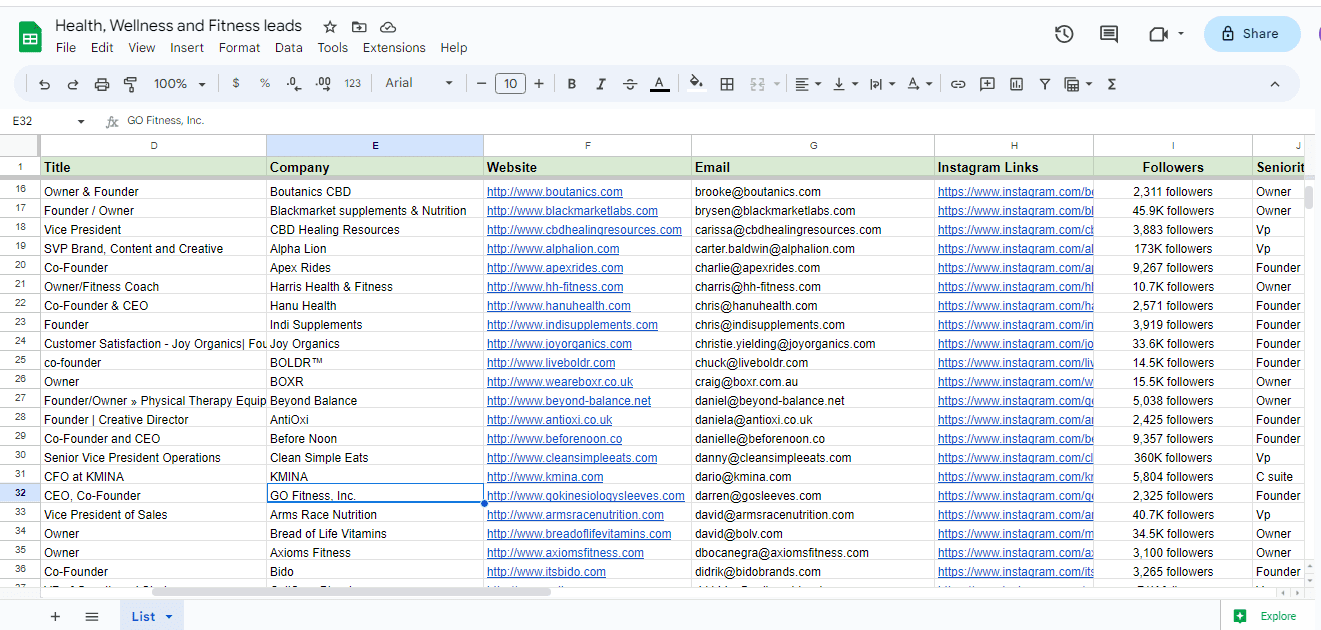This screenshot has width=1321, height=630.
Task: Open the boutanics.com website link
Action: [x=554, y=192]
